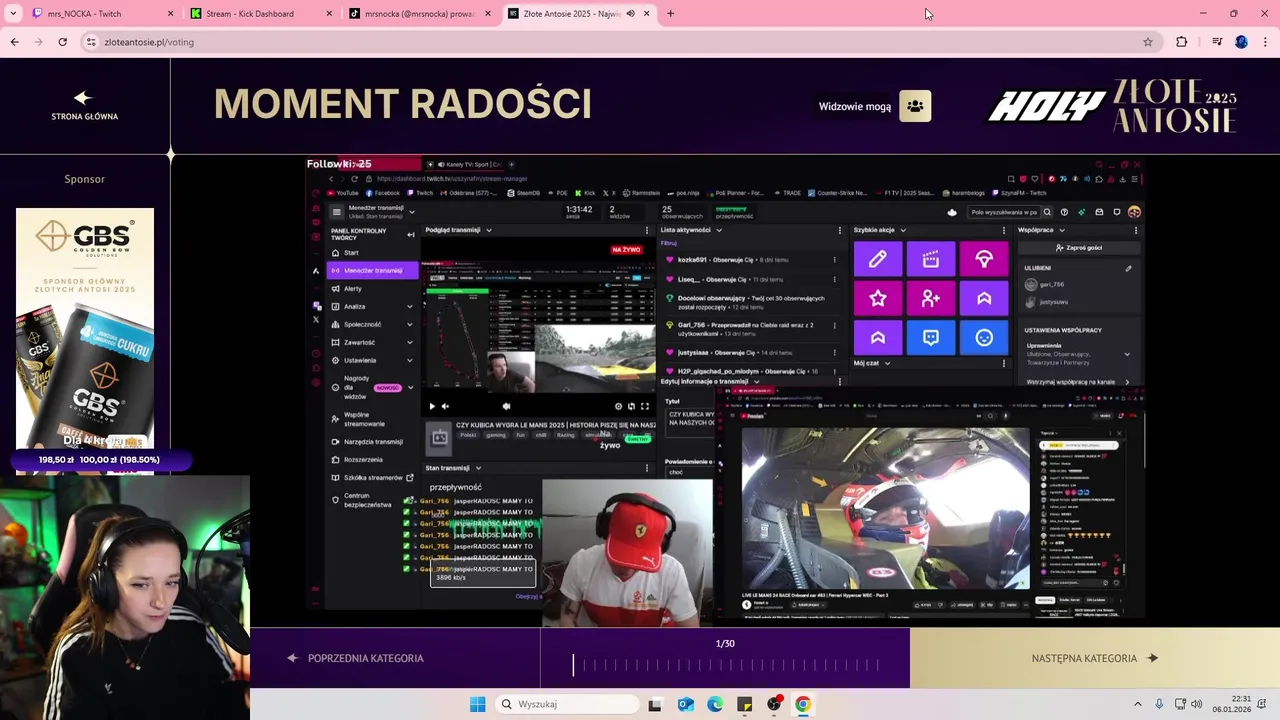
Task: Expand Zawartość in the creator sidebar
Action: click(x=410, y=342)
